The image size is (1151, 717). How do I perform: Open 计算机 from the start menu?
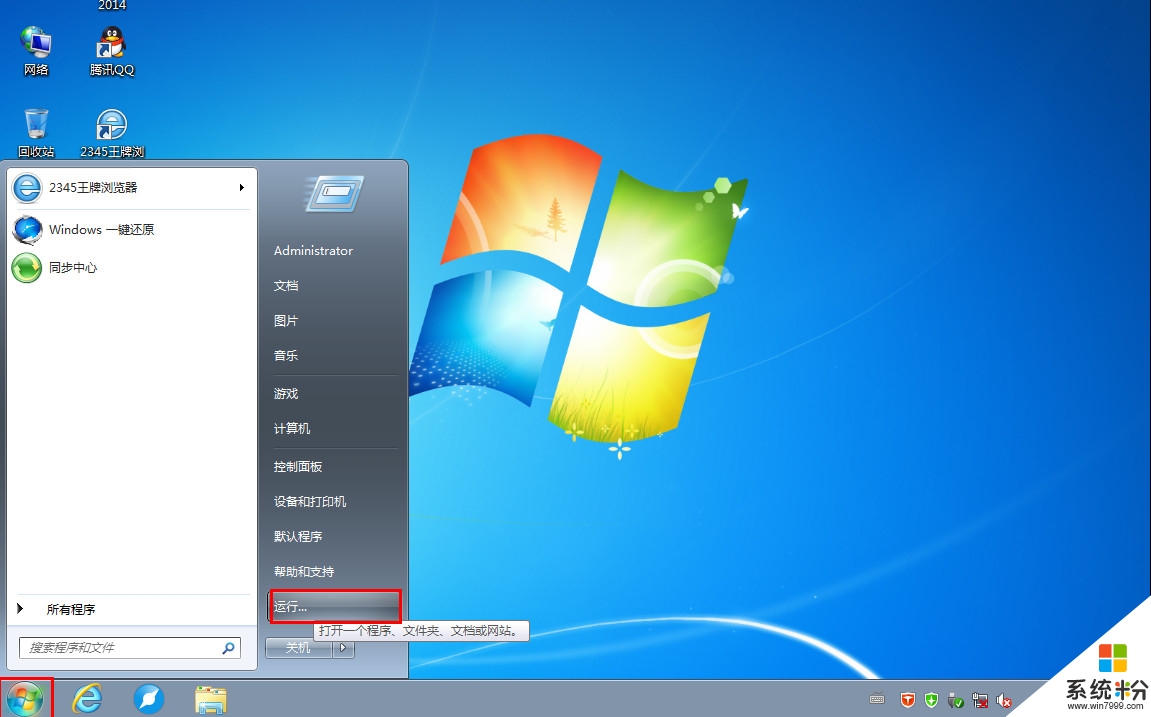tap(292, 429)
